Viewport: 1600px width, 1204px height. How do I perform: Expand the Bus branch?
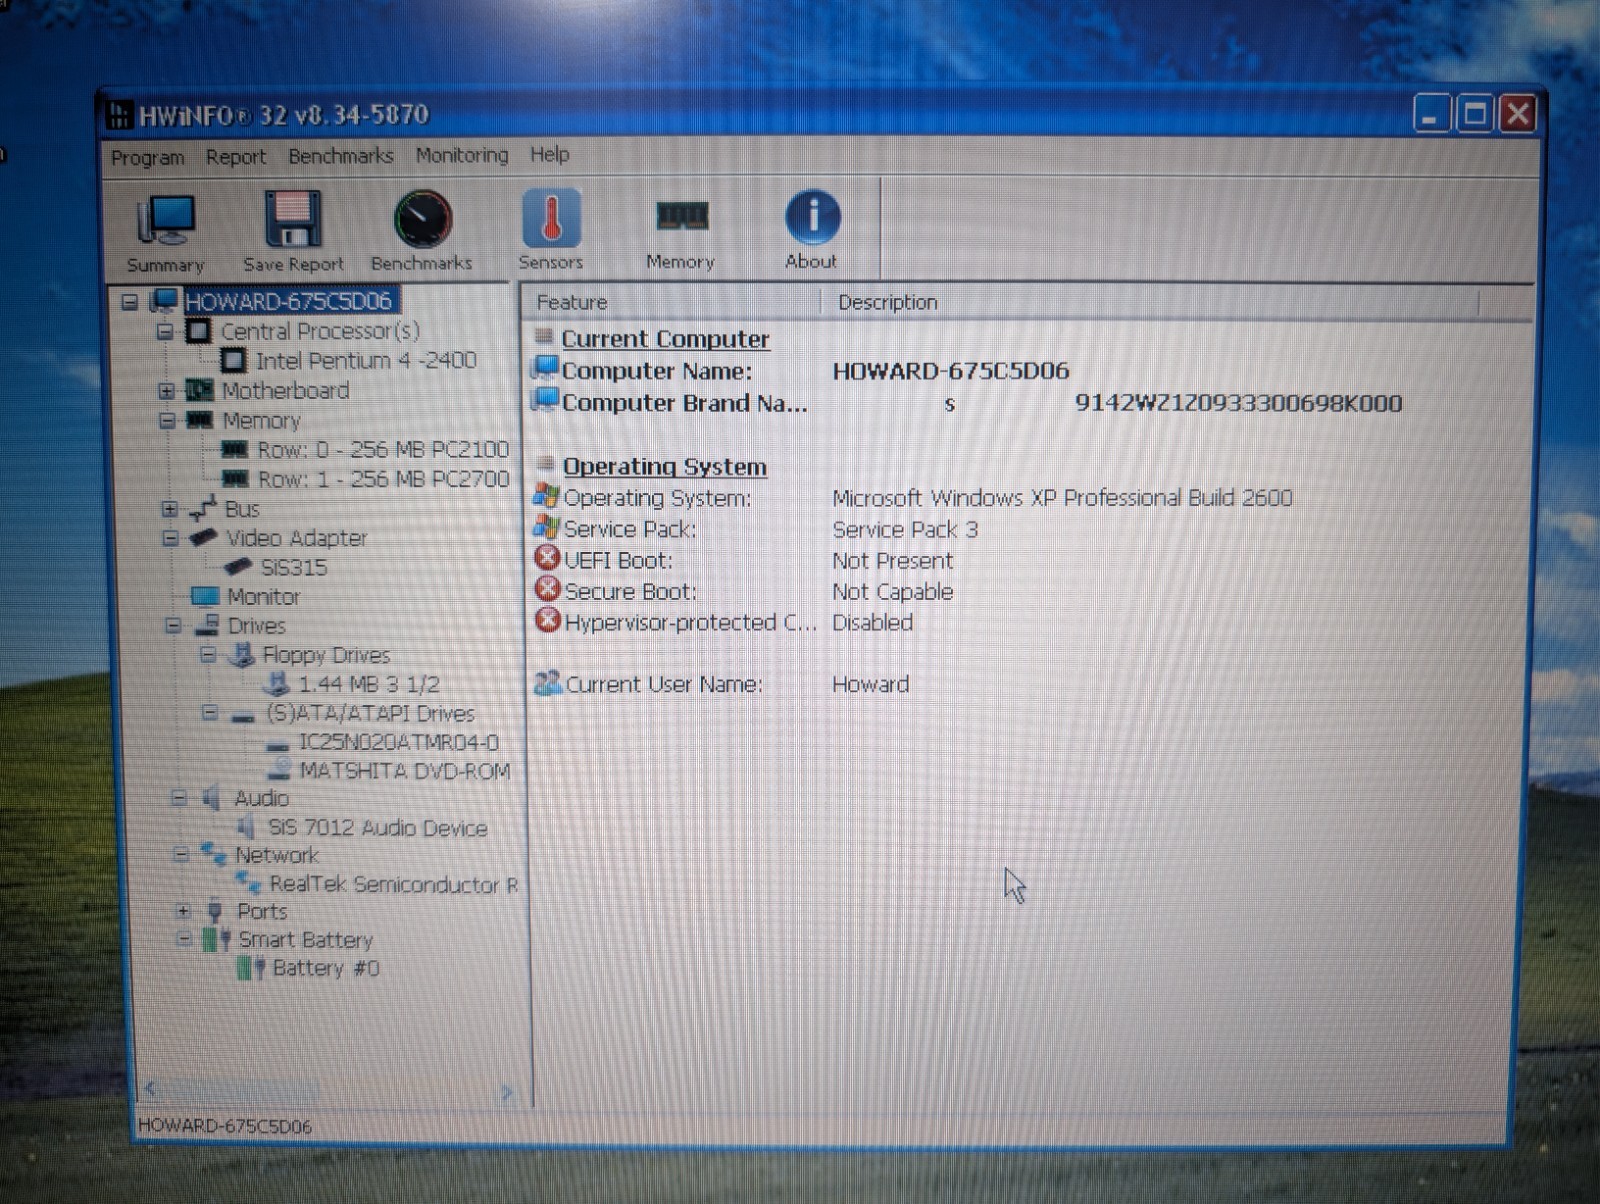point(170,509)
